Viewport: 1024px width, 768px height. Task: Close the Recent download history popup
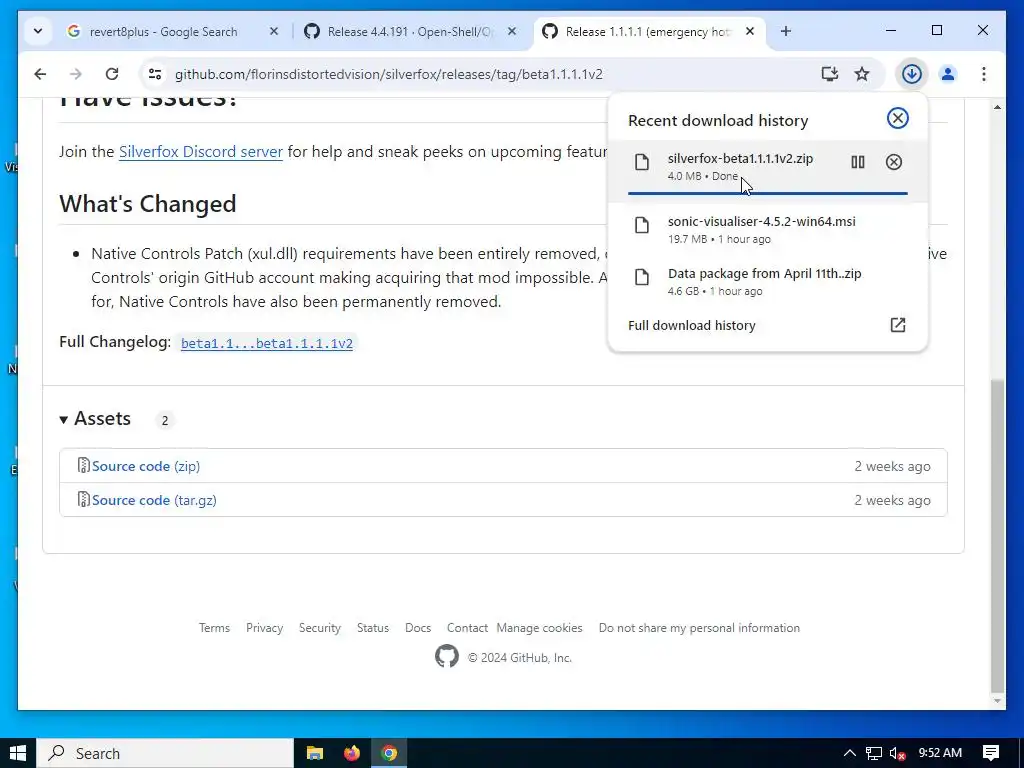897,118
